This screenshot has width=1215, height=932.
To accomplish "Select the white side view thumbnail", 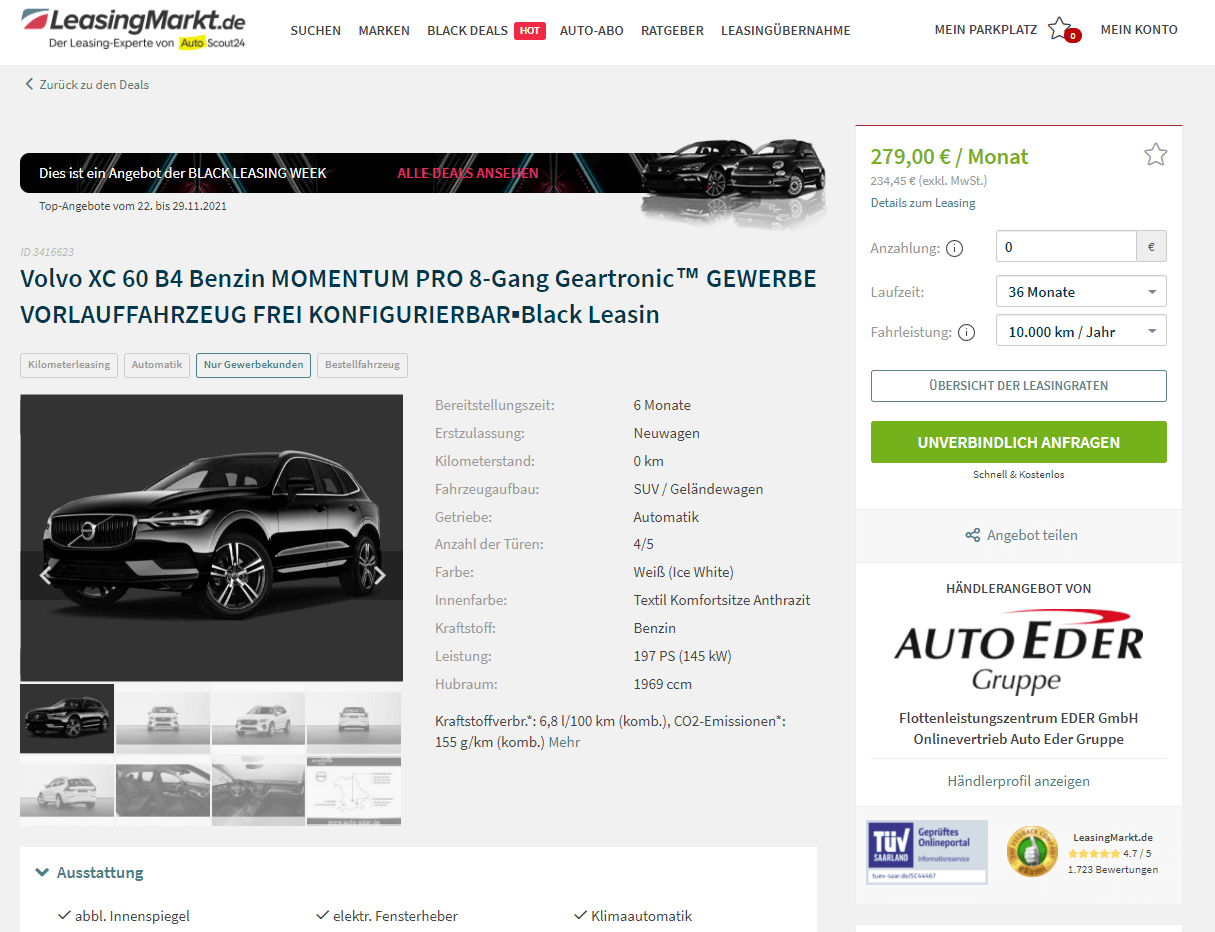I will (67, 790).
